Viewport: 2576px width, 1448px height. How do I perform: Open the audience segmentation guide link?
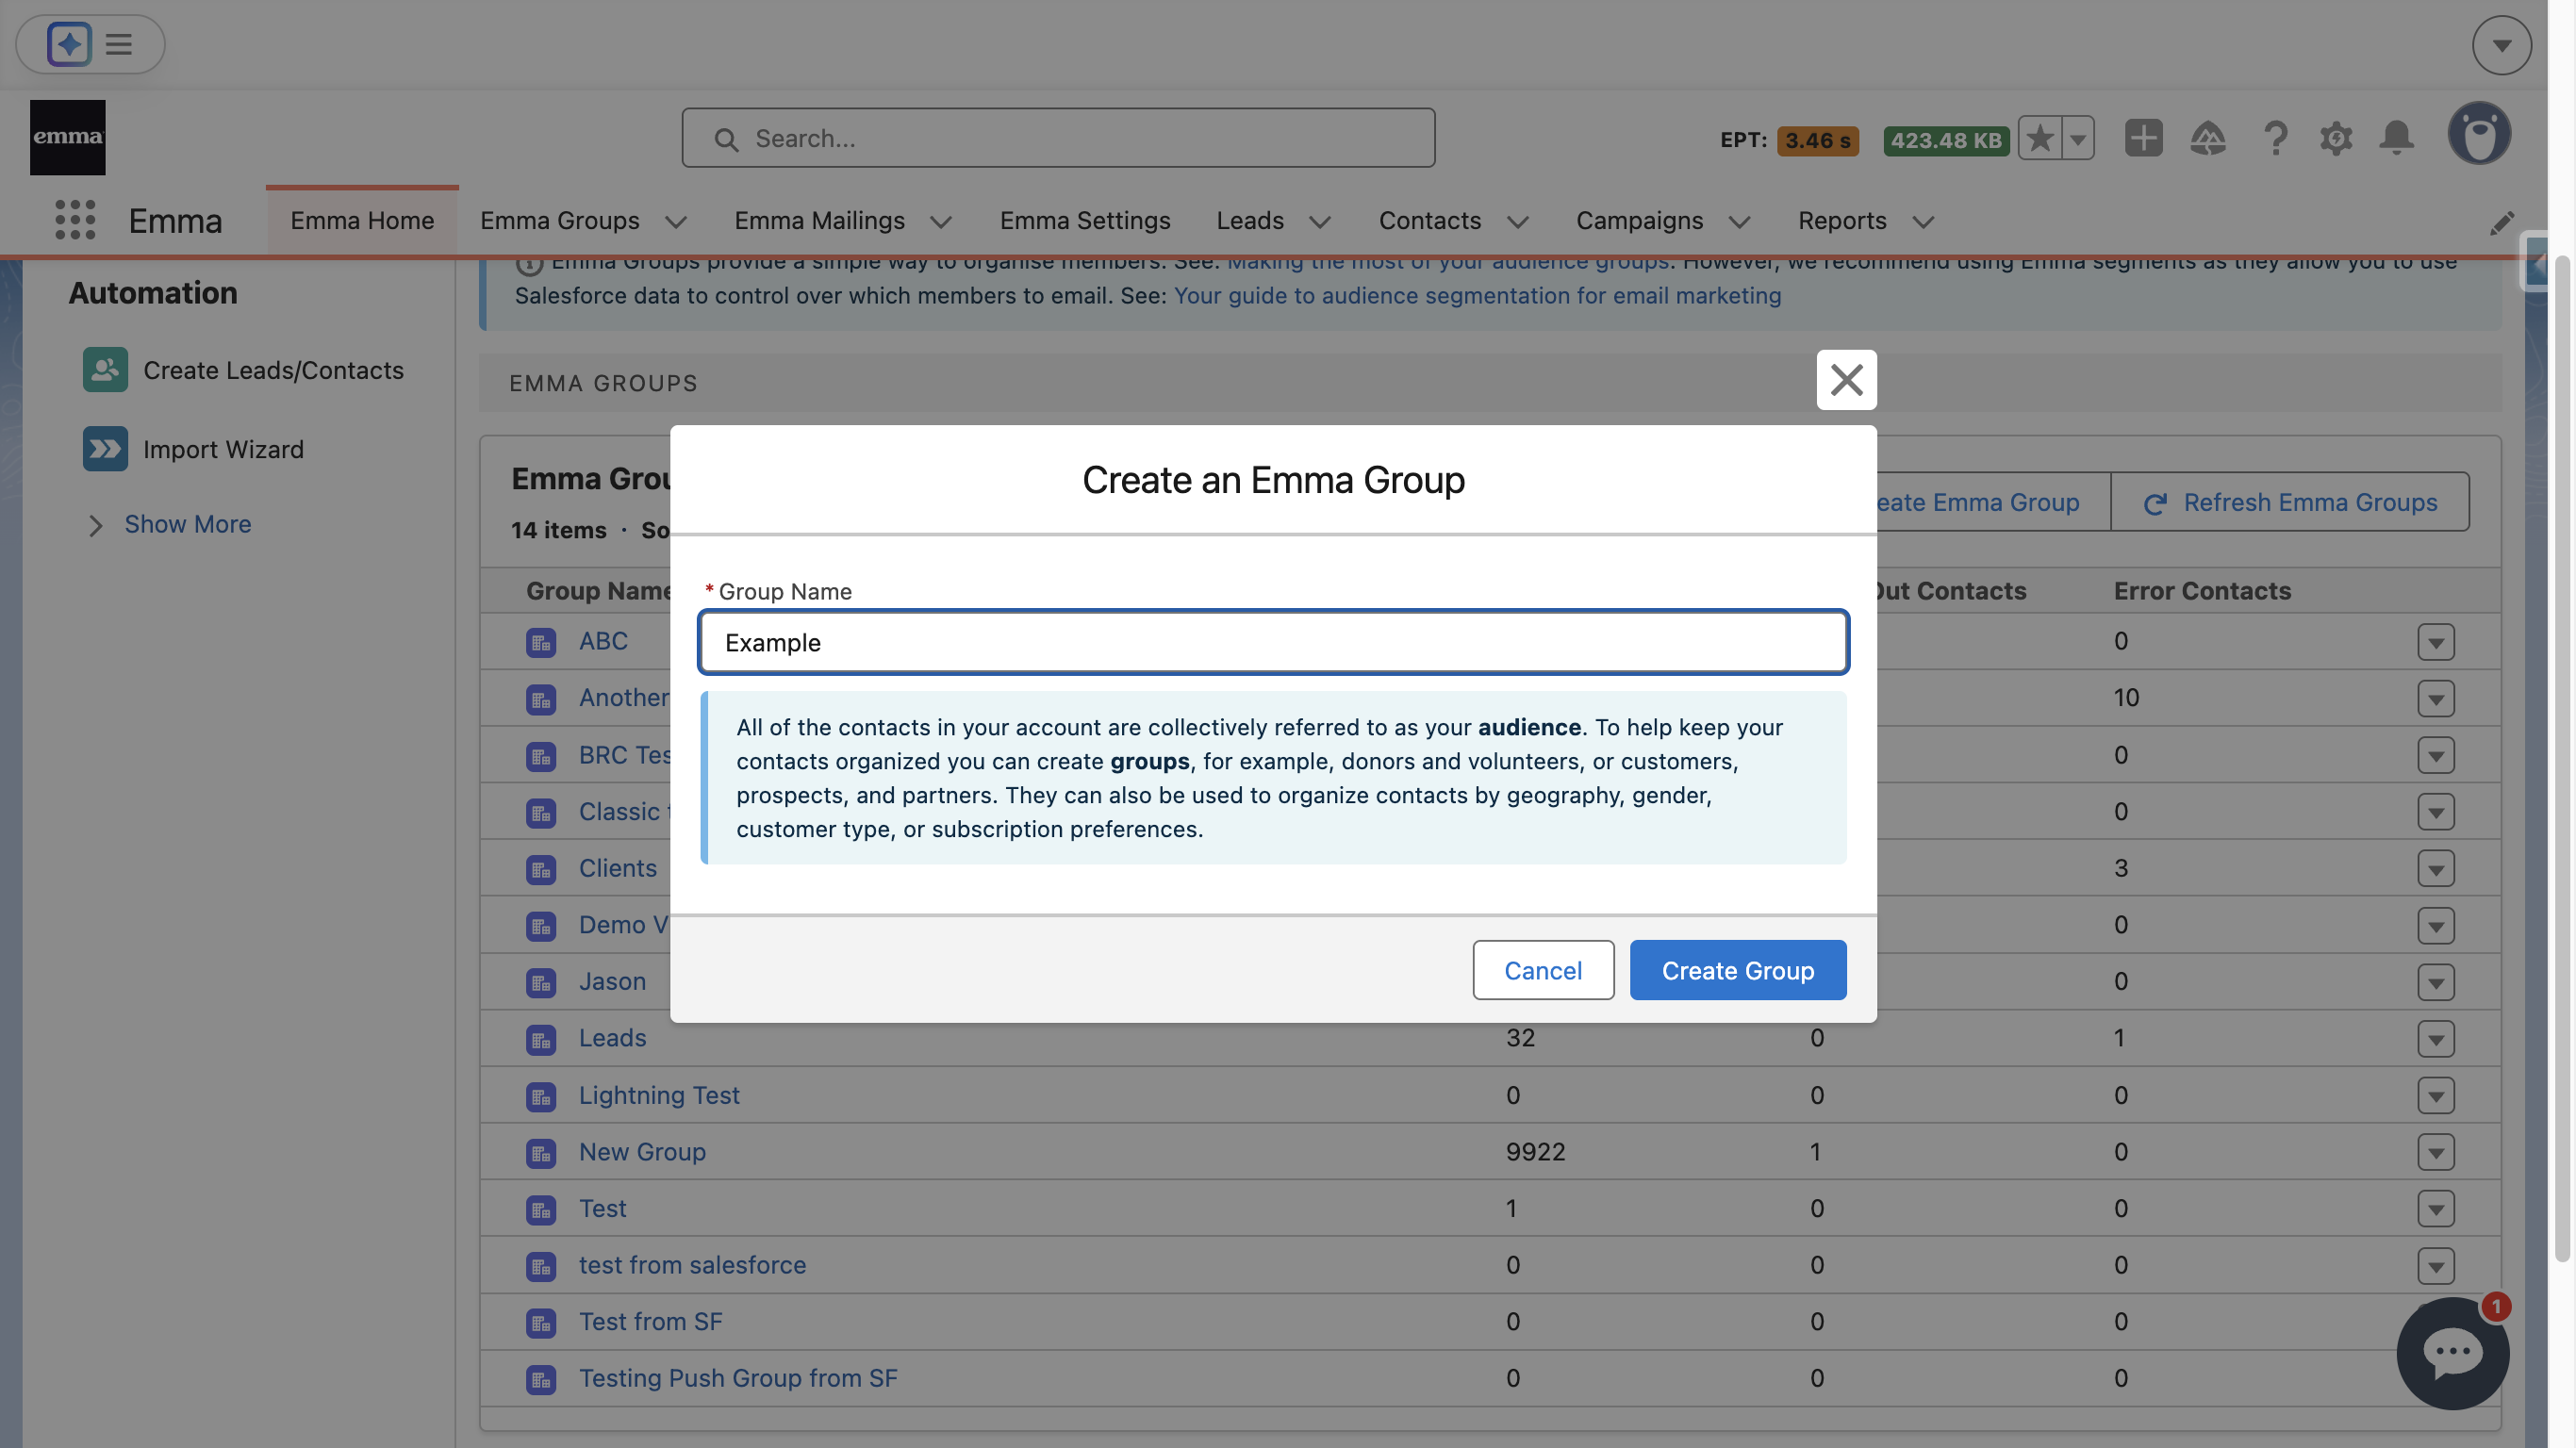point(1477,295)
